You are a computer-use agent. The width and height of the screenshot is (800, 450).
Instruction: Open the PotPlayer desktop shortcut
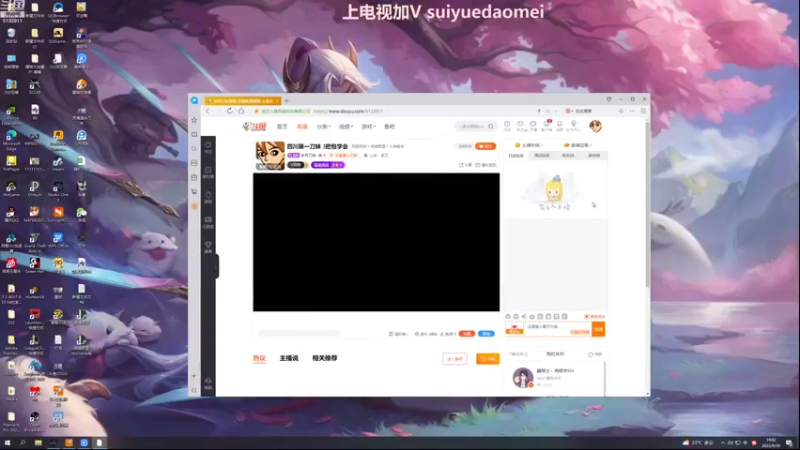pyautogui.click(x=11, y=164)
